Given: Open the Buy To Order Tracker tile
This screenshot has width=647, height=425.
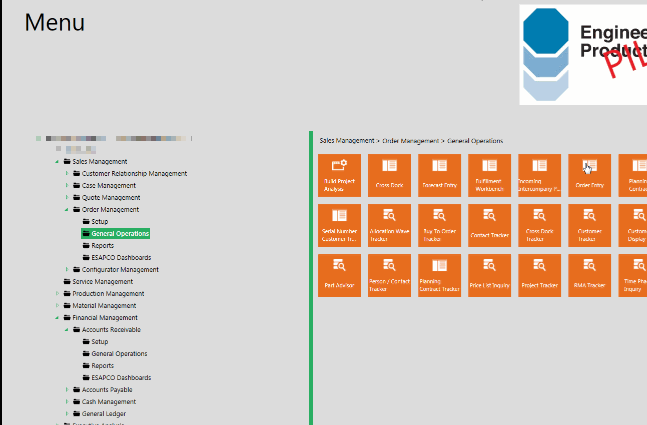Looking at the screenshot, I should click(x=439, y=225).
